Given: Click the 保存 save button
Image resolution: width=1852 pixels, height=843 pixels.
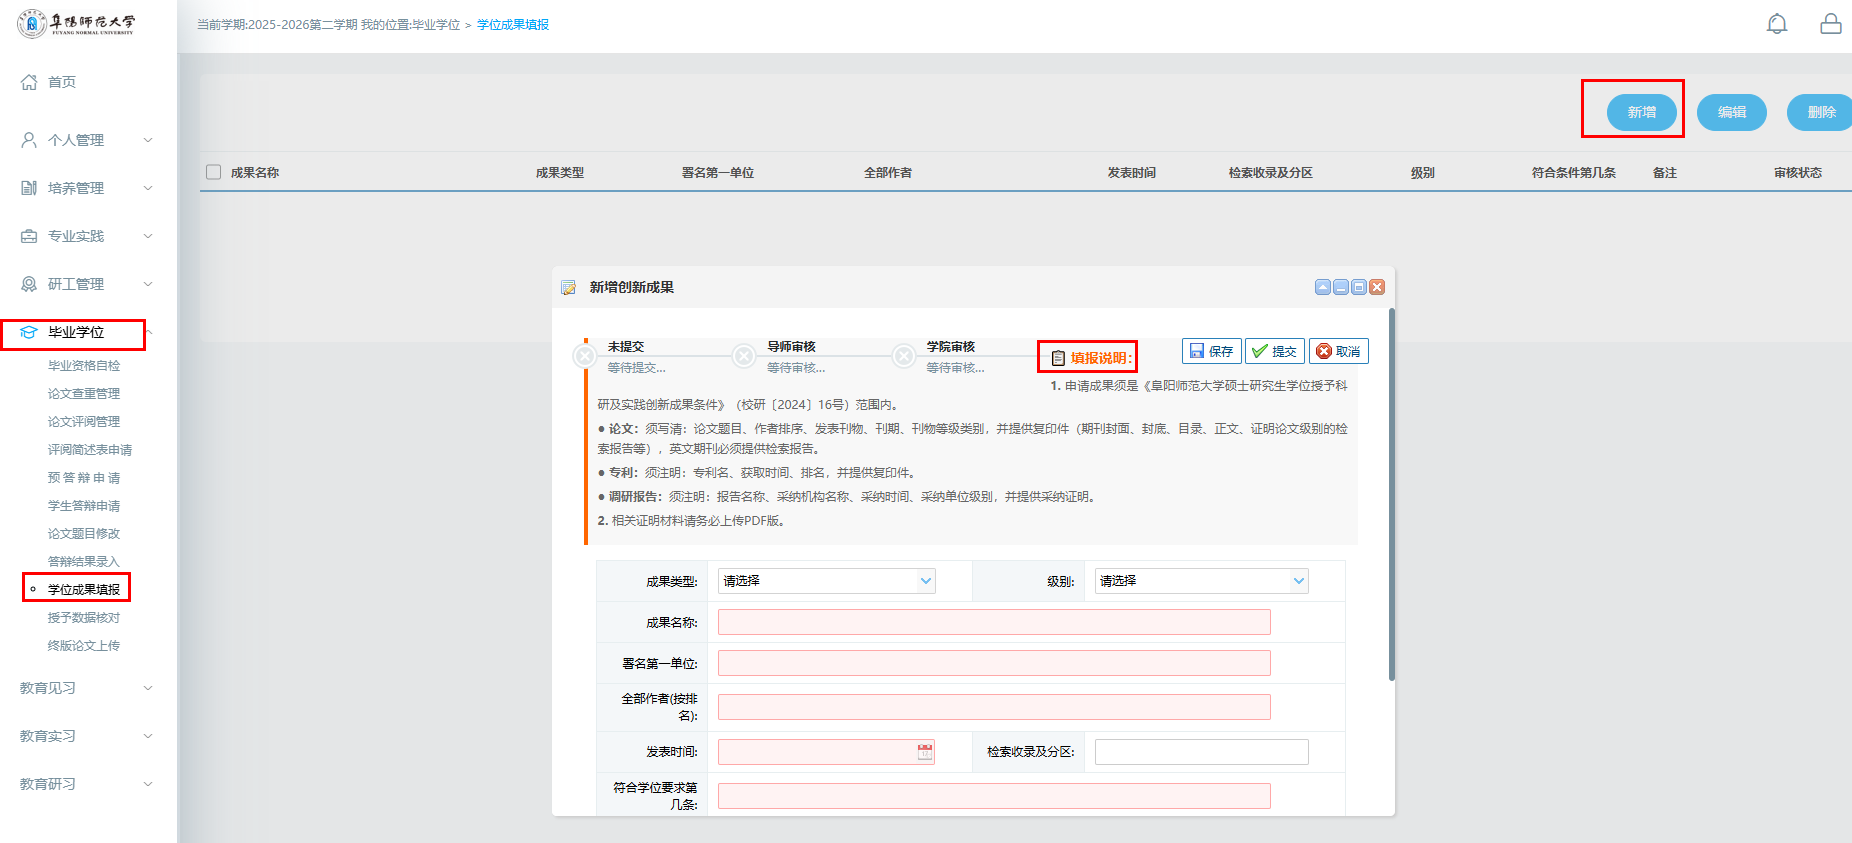Looking at the screenshot, I should pos(1211,351).
